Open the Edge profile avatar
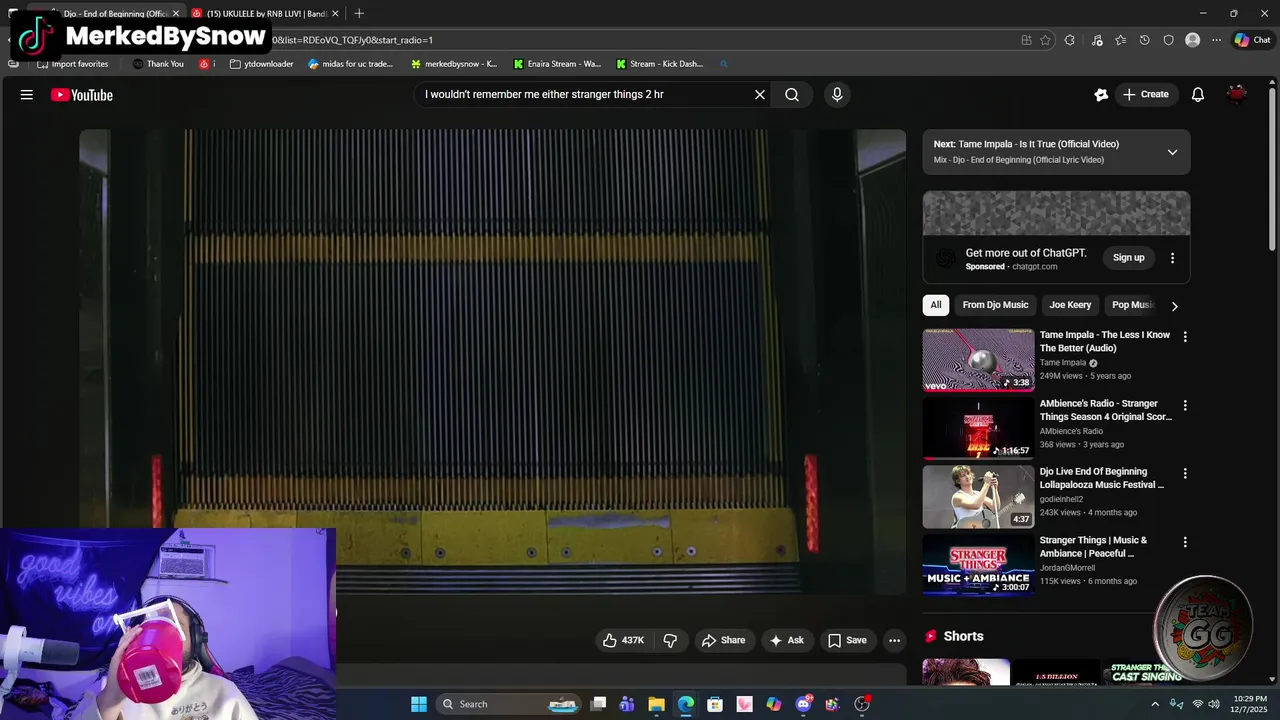 click(1192, 40)
